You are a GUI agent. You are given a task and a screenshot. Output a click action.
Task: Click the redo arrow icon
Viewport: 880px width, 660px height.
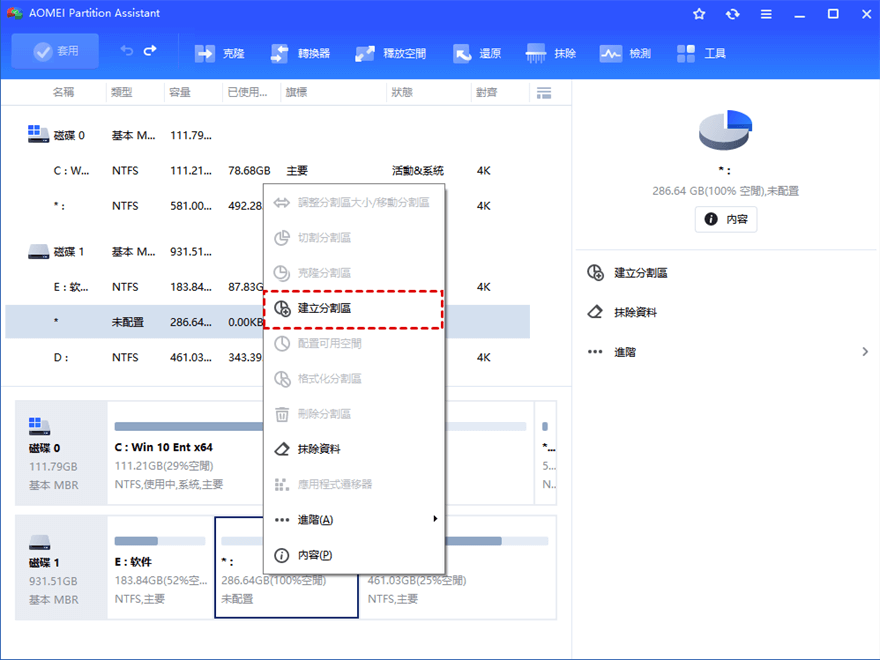(x=150, y=51)
